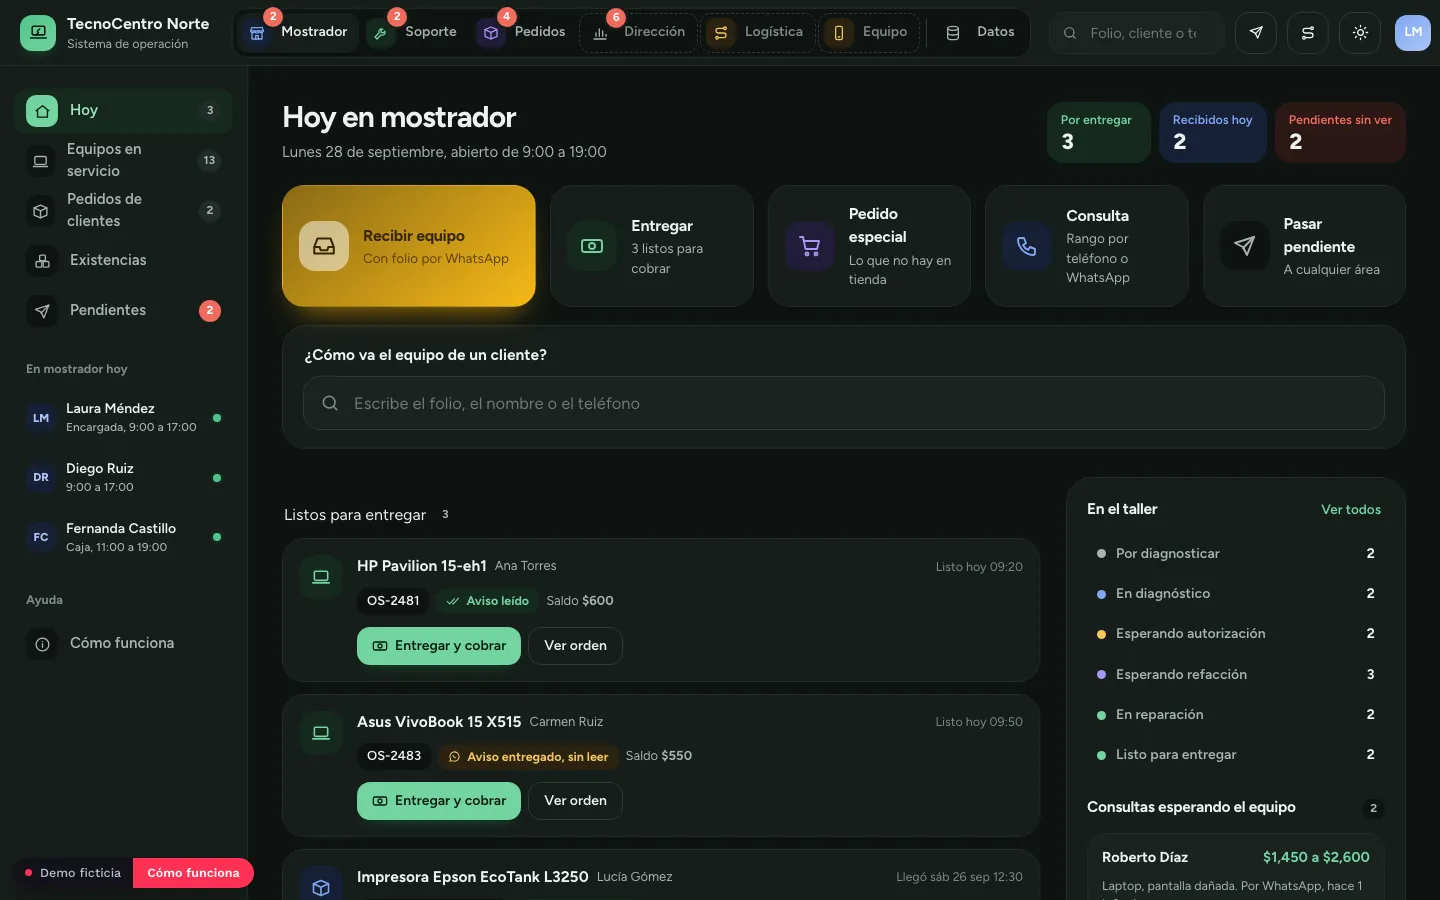
Task: Click Entregar y cobrar for OS-2483
Action: coord(439,801)
